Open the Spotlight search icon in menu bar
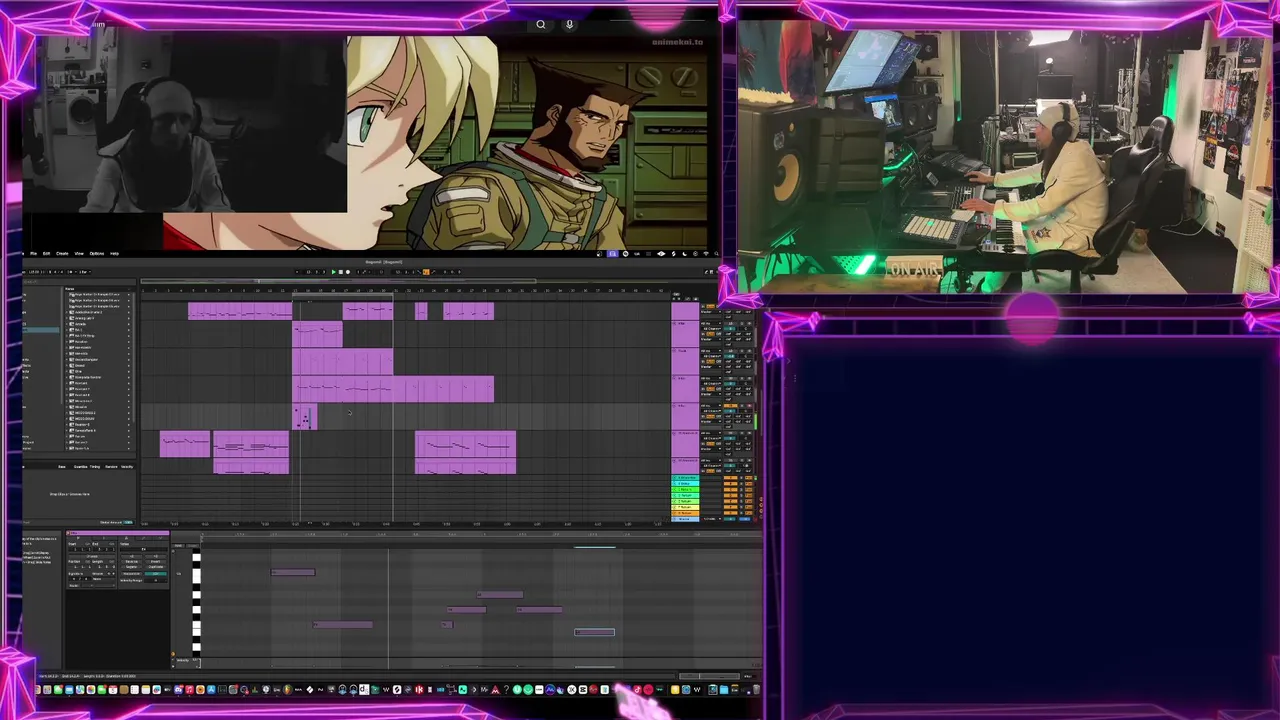1280x720 pixels. pyautogui.click(x=716, y=254)
